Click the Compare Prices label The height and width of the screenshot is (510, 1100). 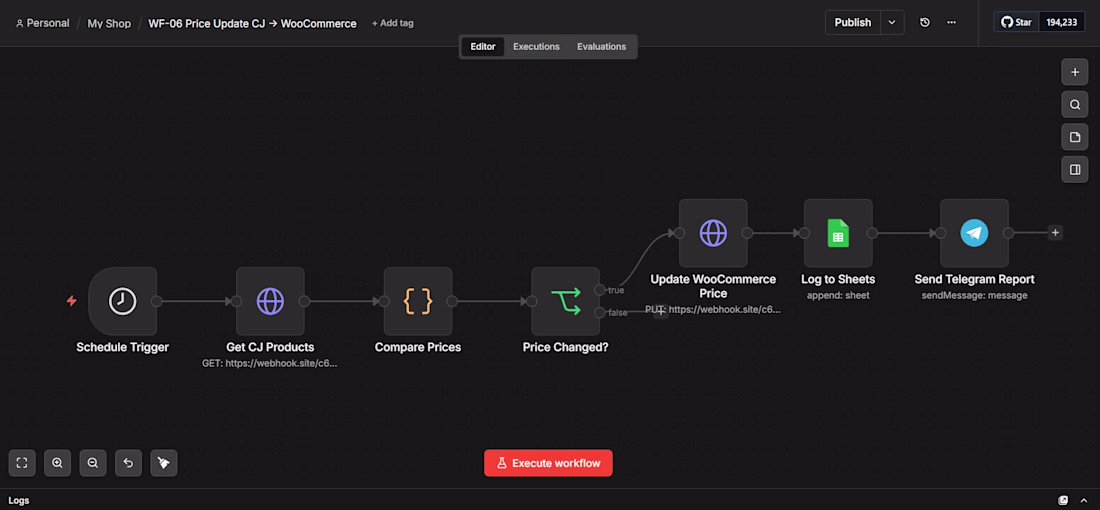(418, 347)
